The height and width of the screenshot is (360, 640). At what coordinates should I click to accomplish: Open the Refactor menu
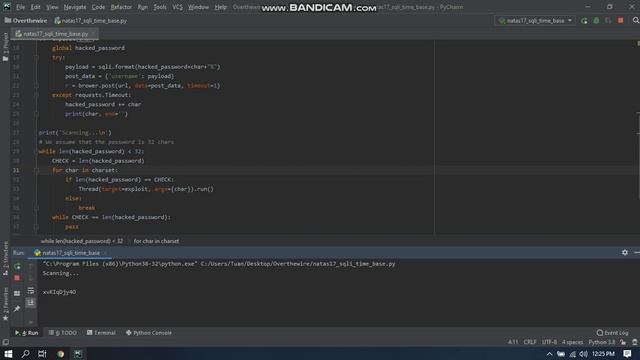(x=121, y=7)
